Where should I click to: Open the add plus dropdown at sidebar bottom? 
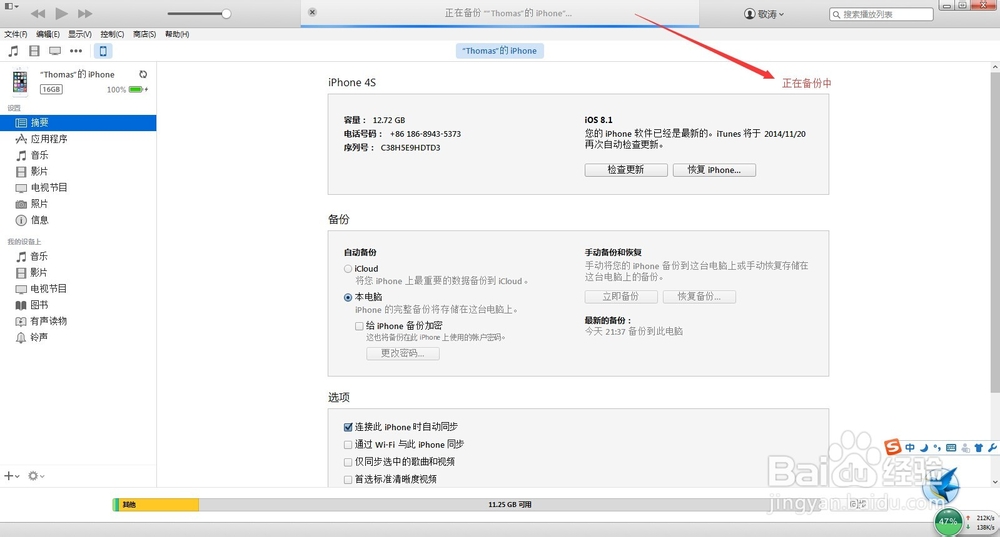[11, 476]
